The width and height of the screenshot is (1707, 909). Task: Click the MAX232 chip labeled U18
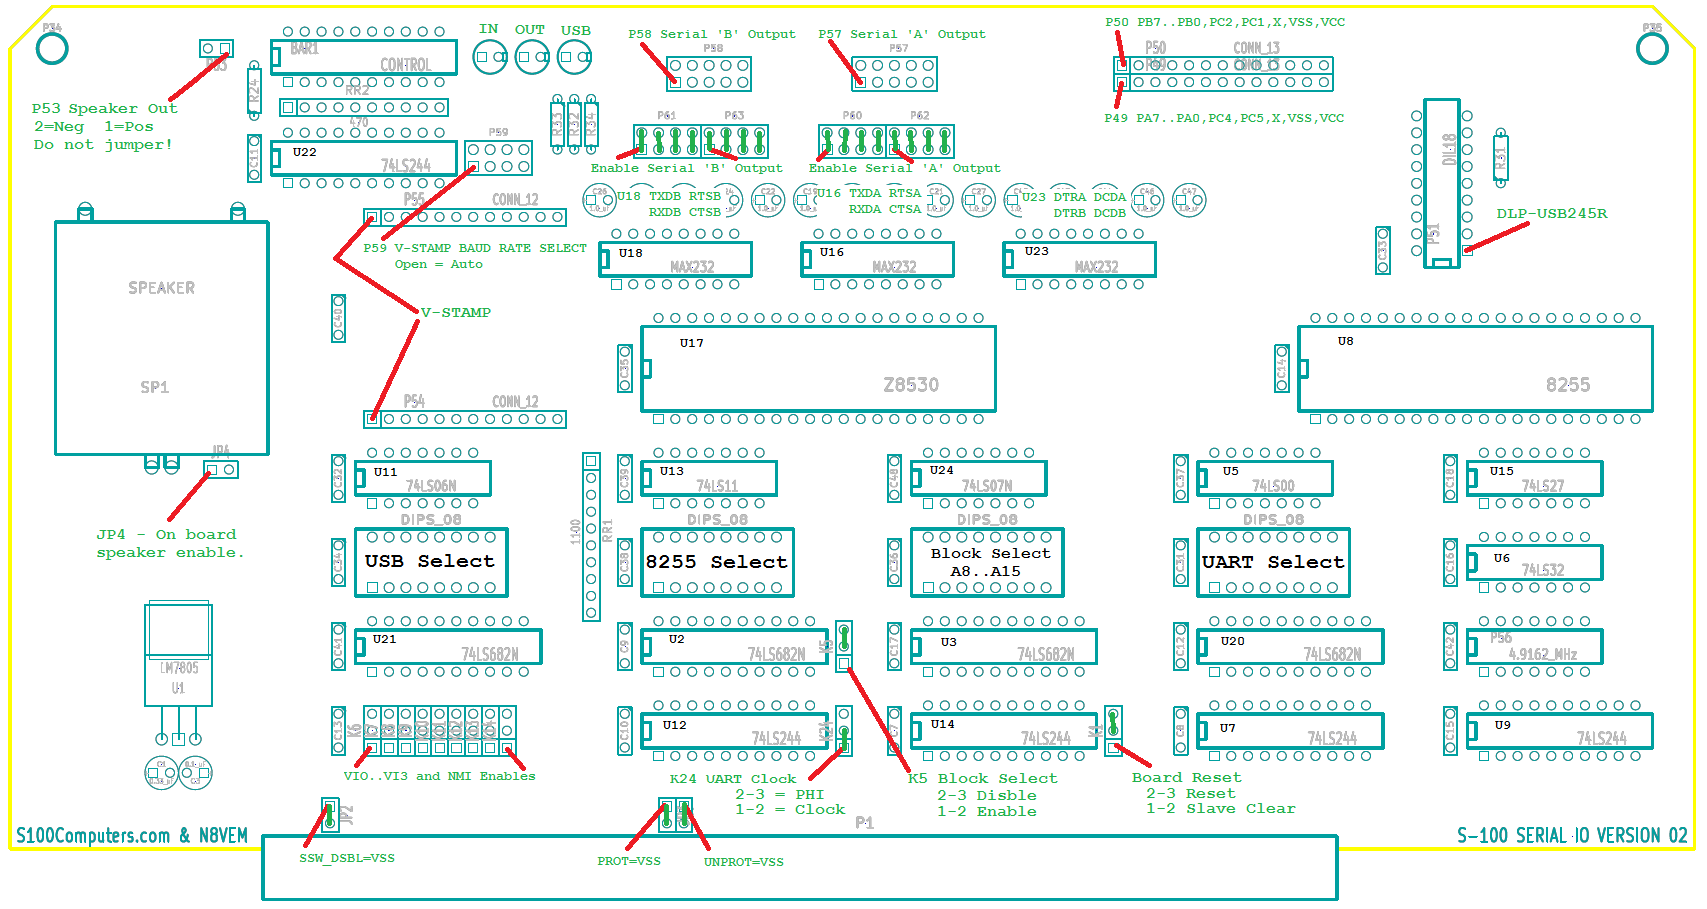coord(676,260)
